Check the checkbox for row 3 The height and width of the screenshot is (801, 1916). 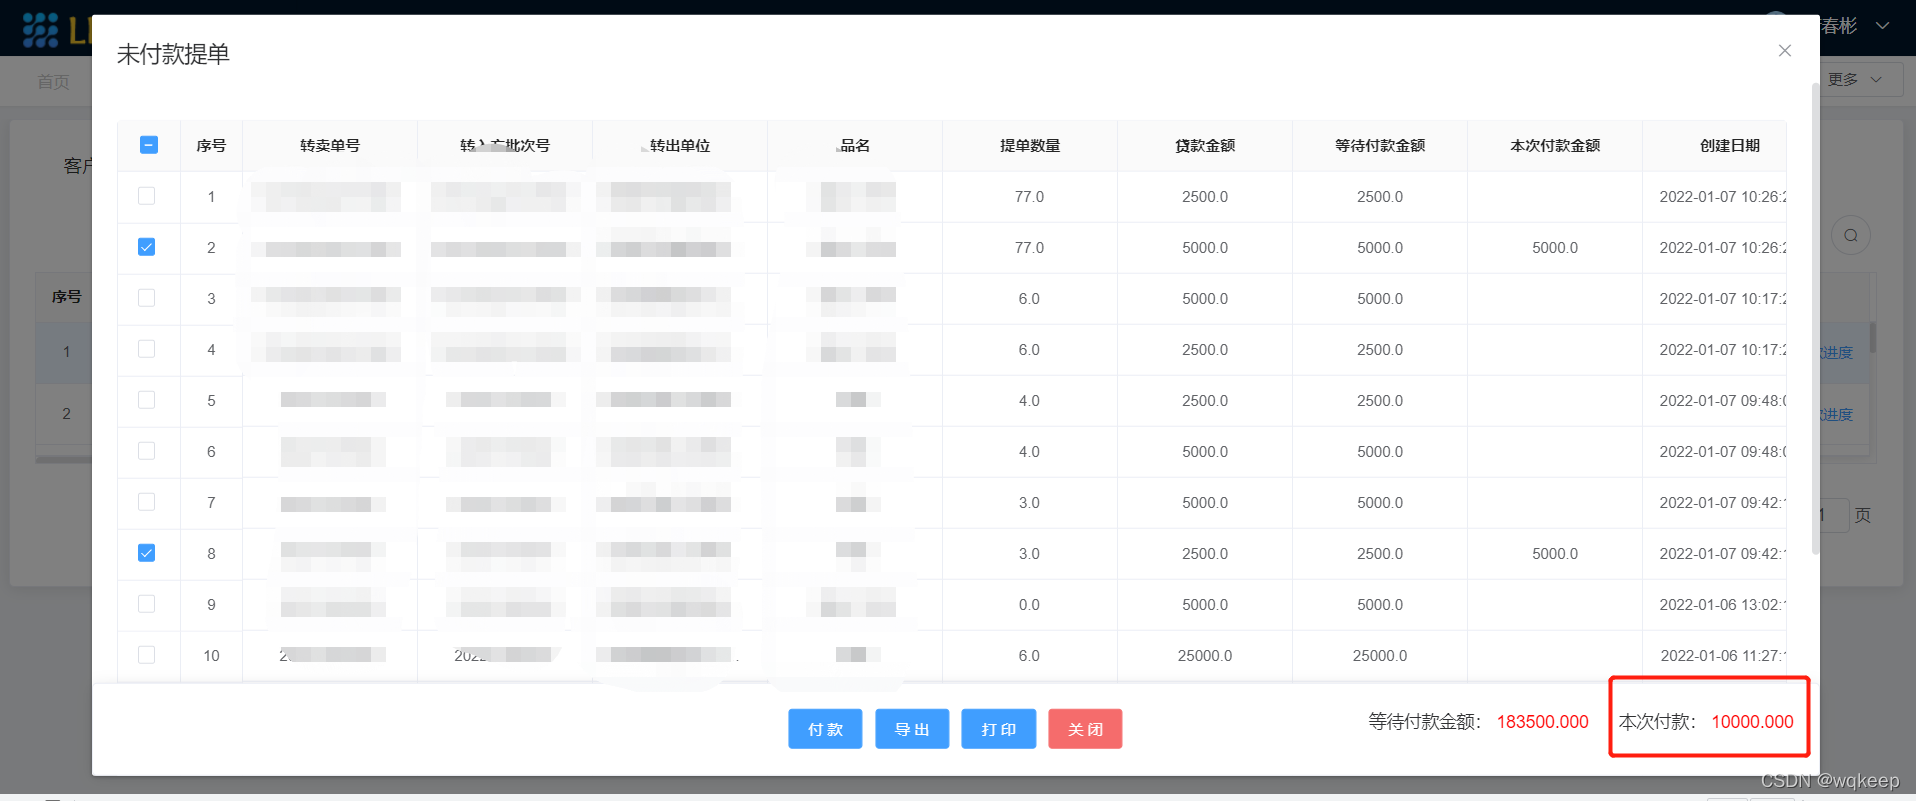[x=147, y=298]
